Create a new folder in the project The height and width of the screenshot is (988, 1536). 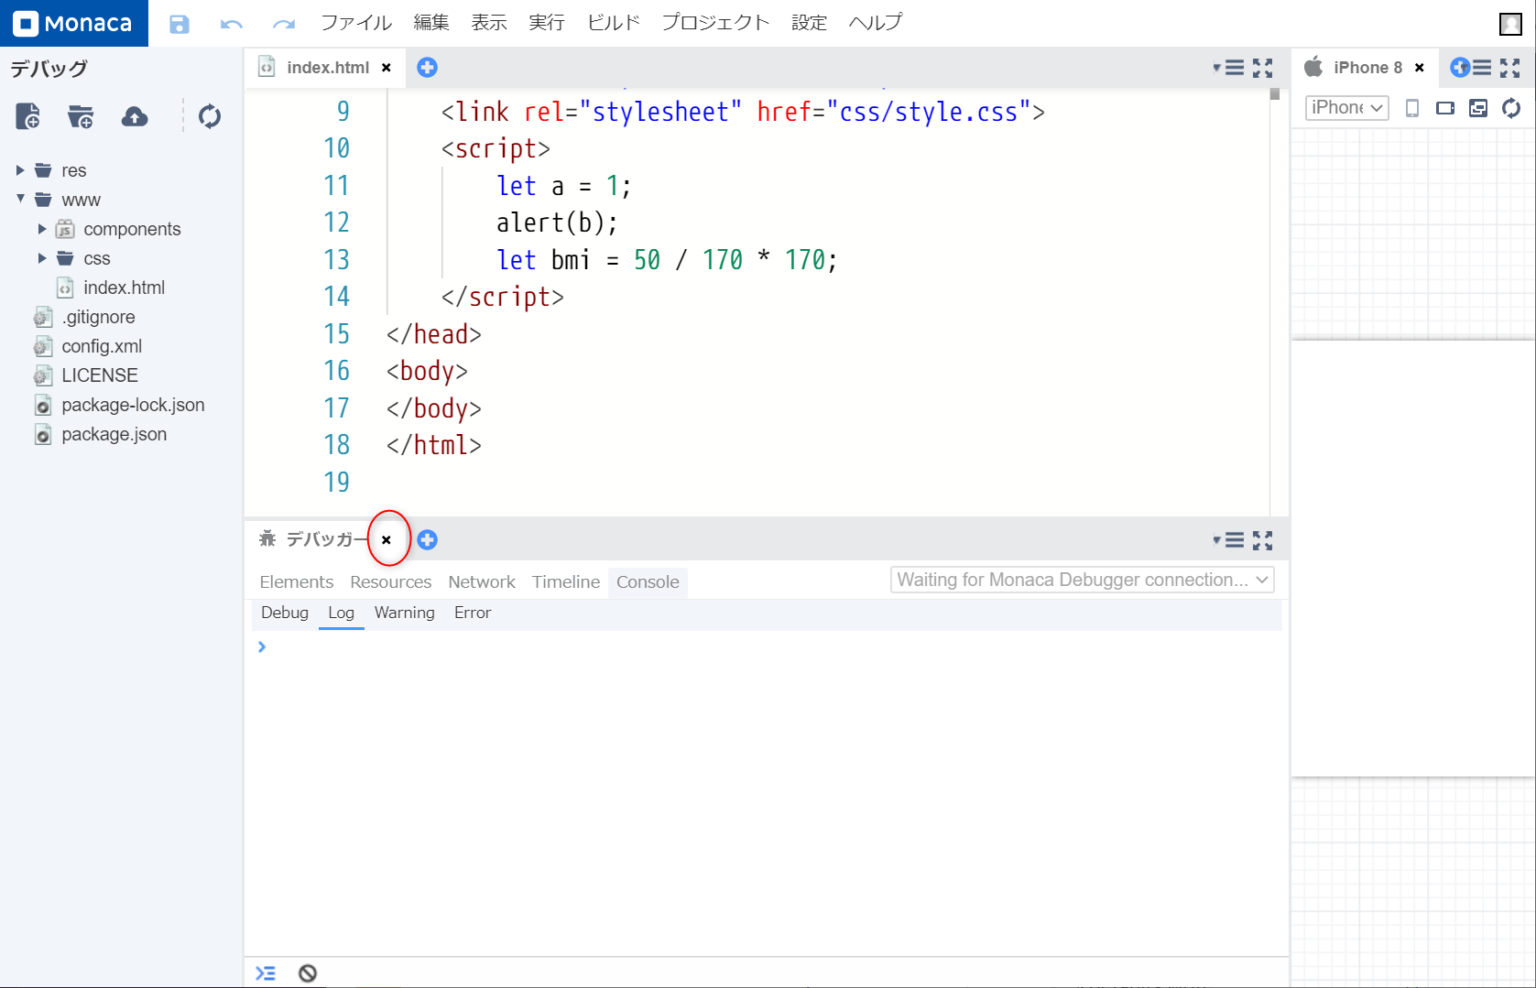pos(80,116)
